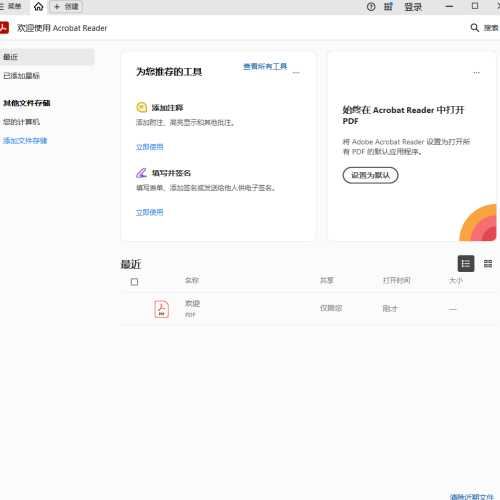Click 立即使用 under 添加注释
Viewport: 500px width, 500px height.
point(150,147)
